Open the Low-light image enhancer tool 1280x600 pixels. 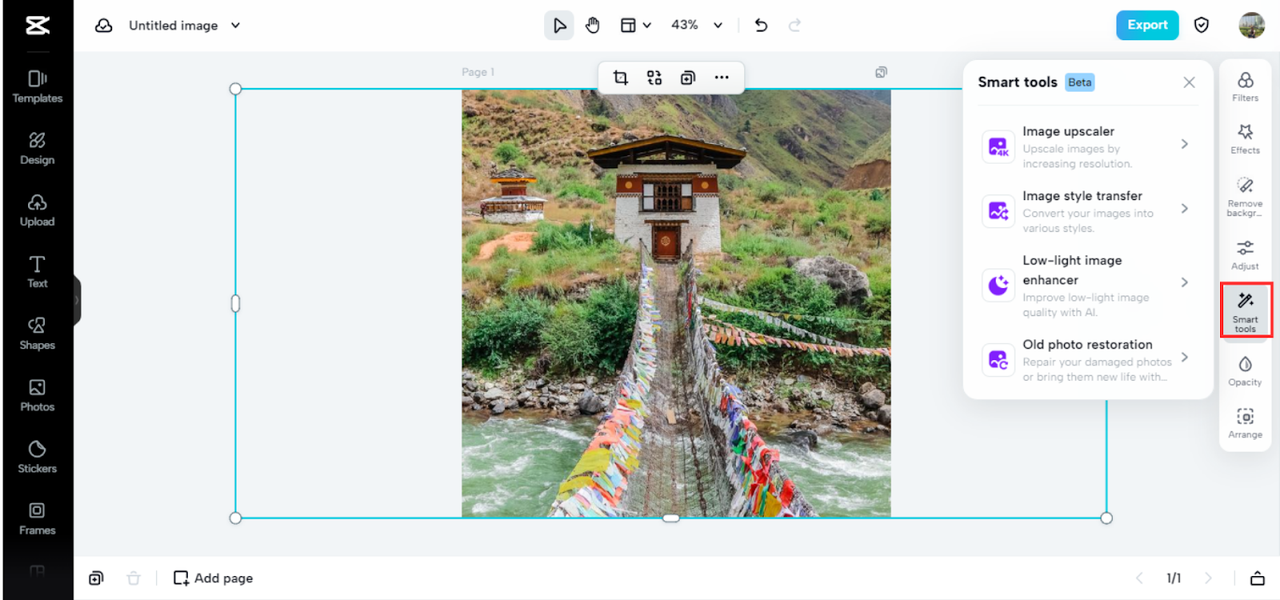1089,285
